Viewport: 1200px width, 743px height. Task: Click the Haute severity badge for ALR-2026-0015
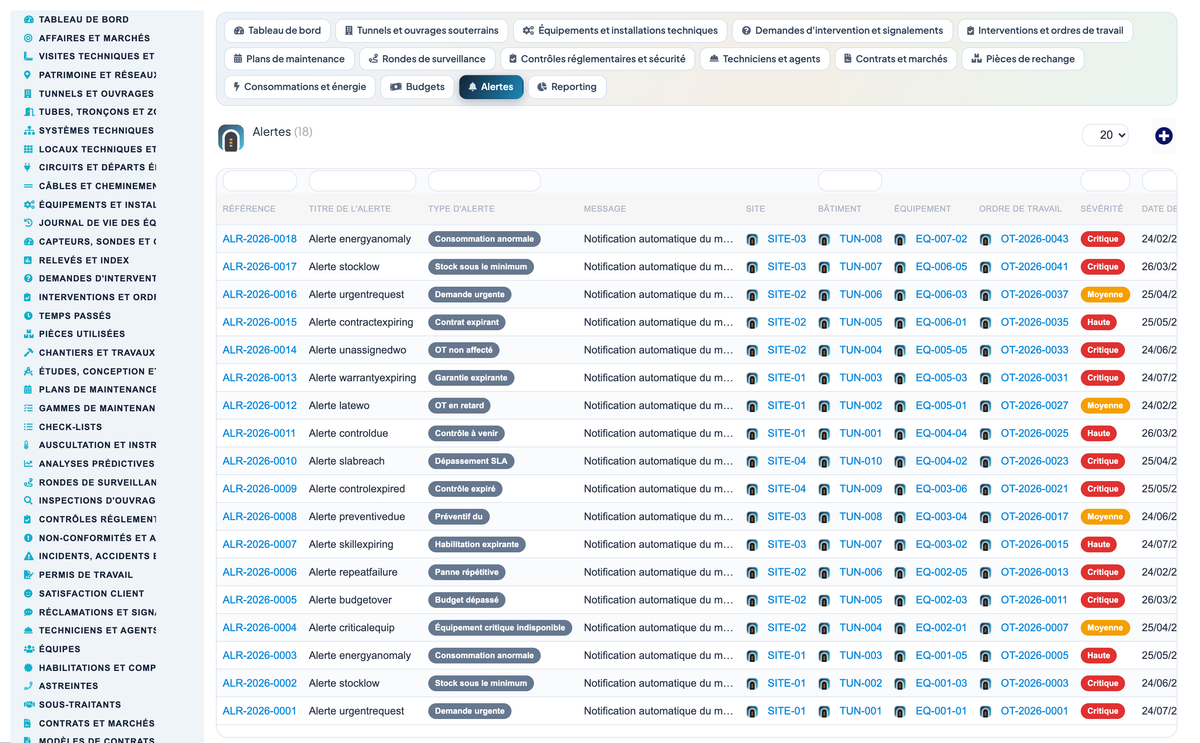1099,323
